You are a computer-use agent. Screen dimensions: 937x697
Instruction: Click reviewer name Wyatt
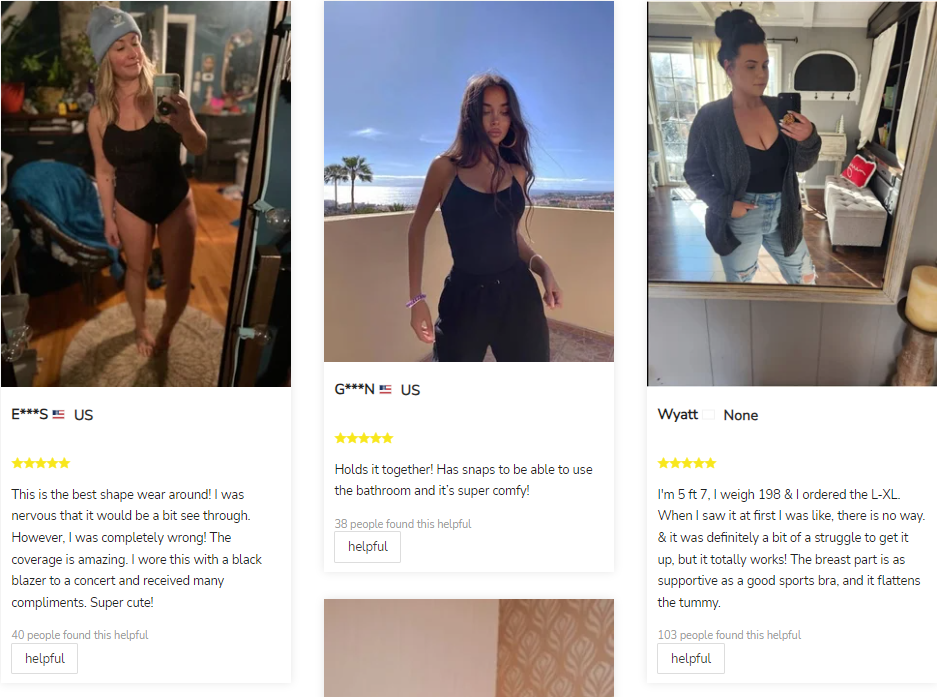(x=678, y=414)
